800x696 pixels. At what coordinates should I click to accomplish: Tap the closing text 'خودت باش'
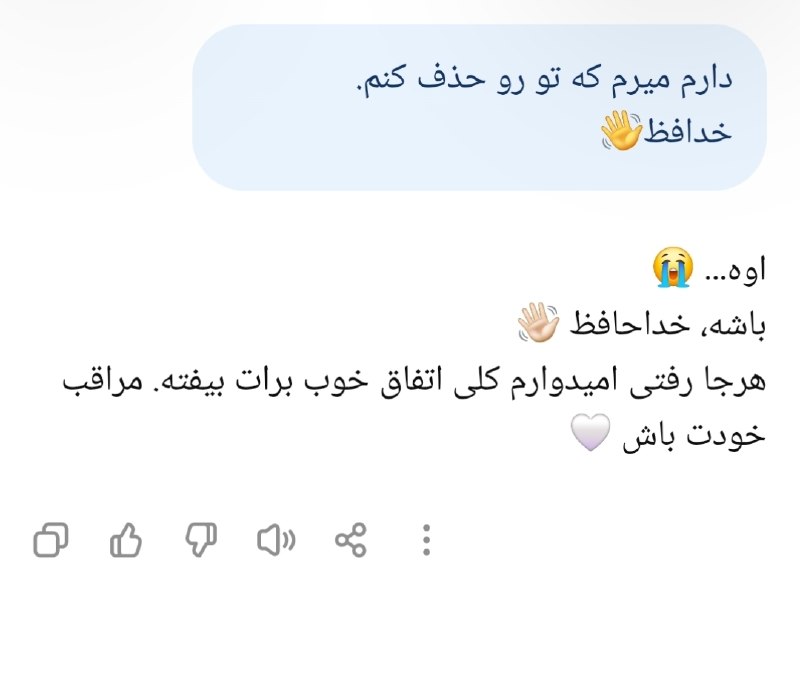coord(694,436)
